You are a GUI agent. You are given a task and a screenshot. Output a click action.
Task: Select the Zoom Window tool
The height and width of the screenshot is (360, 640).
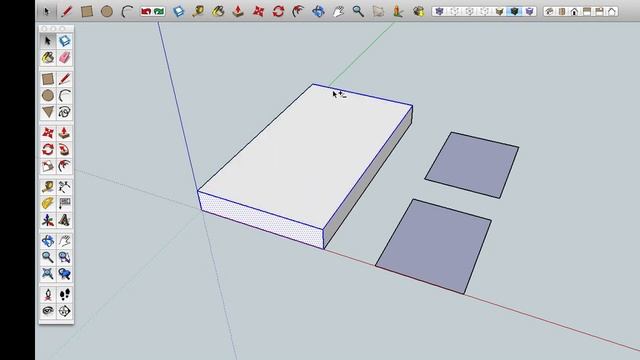64,257
